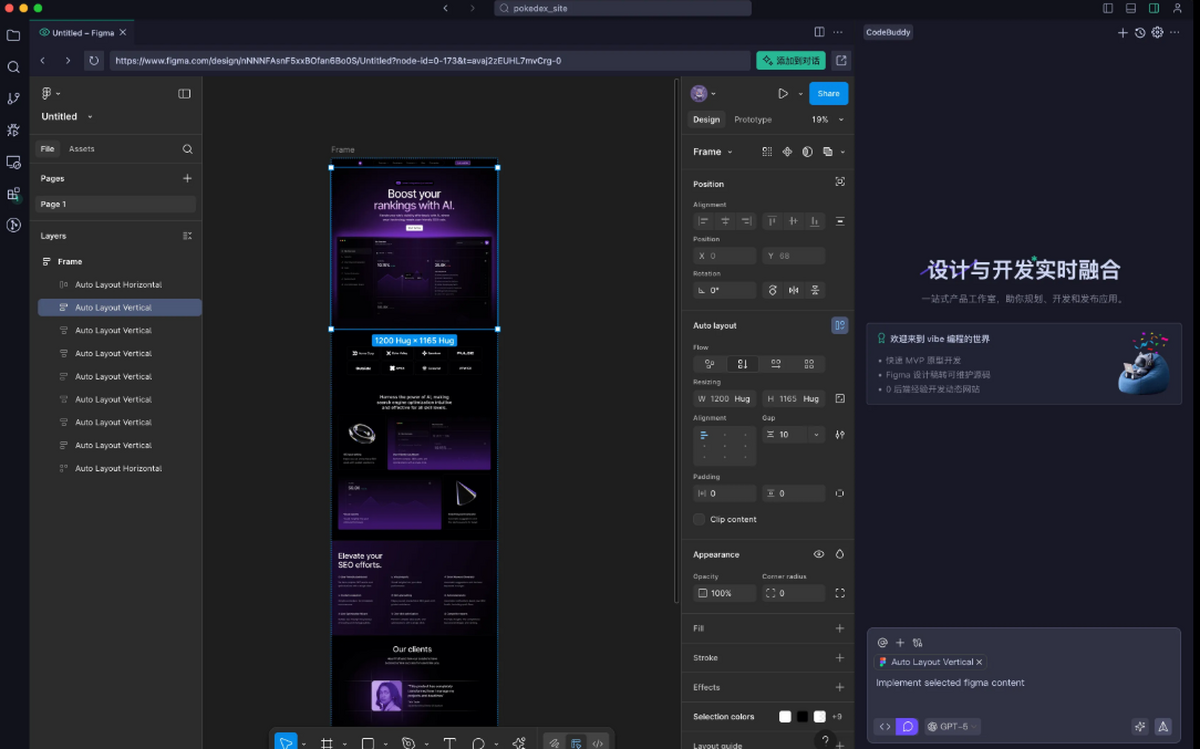Expand the GPT-5 model selector
Image resolution: width=1200 pixels, height=749 pixels.
[x=952, y=726]
